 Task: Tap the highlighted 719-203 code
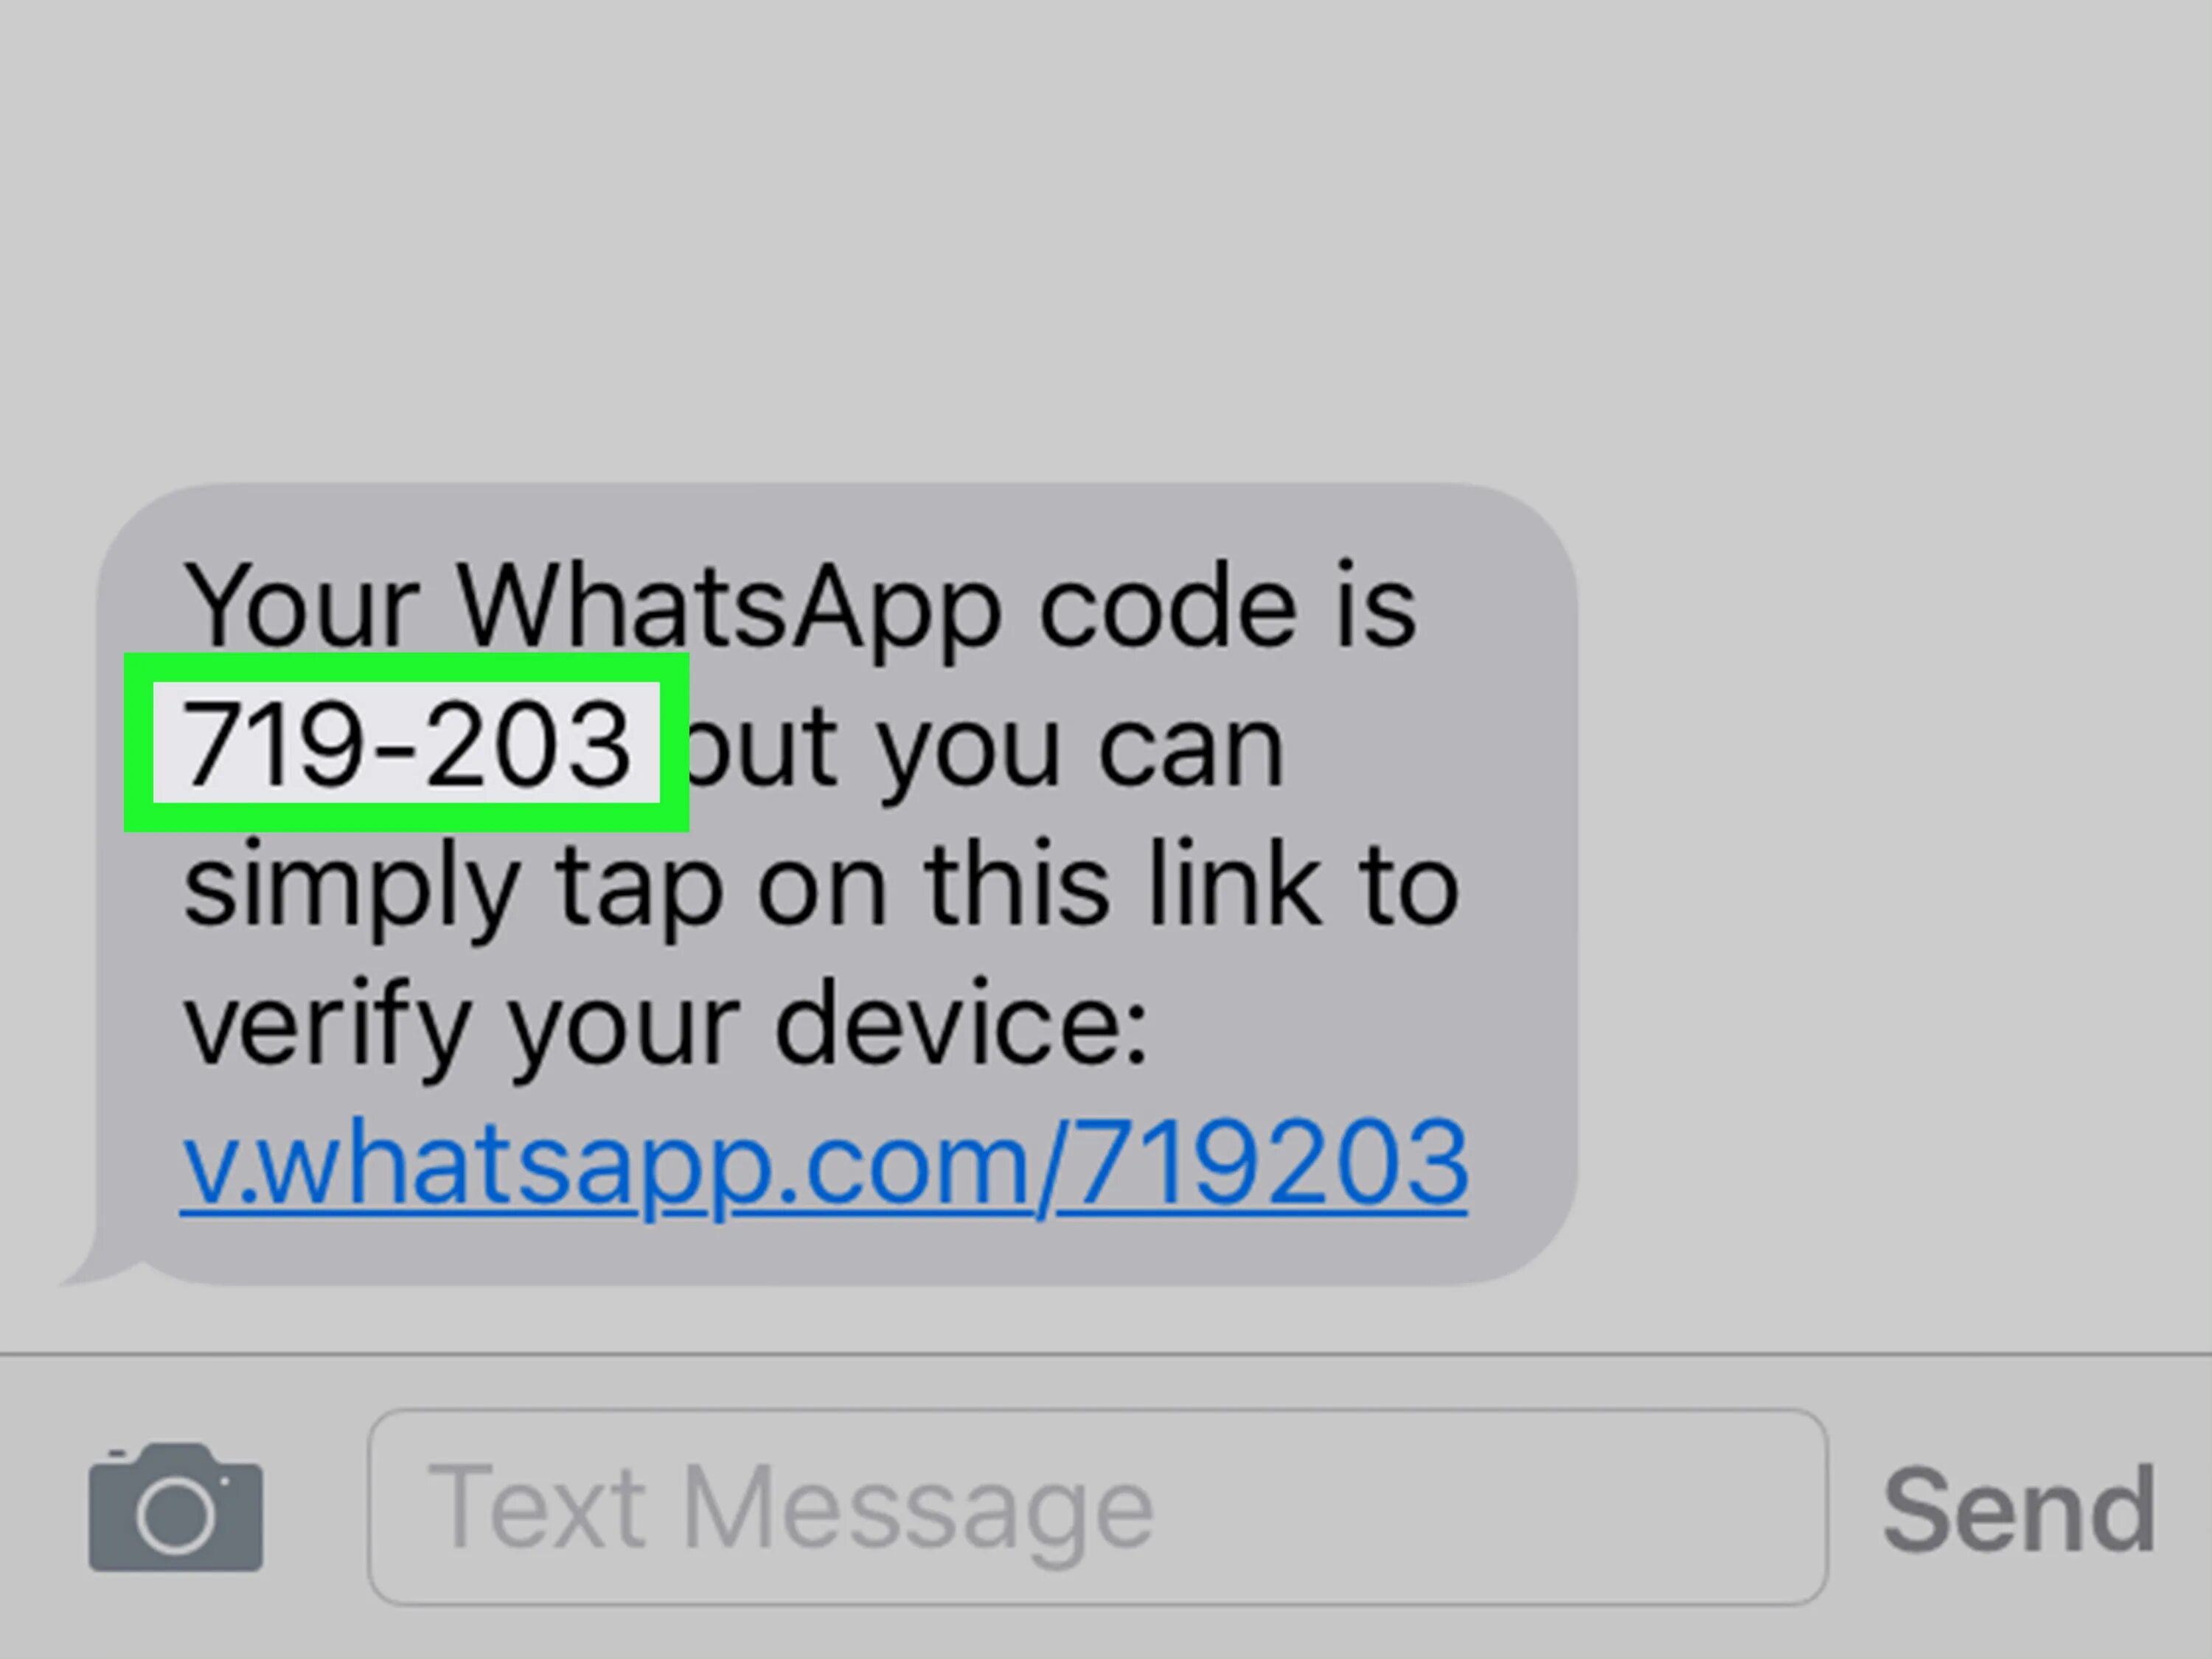[x=406, y=742]
